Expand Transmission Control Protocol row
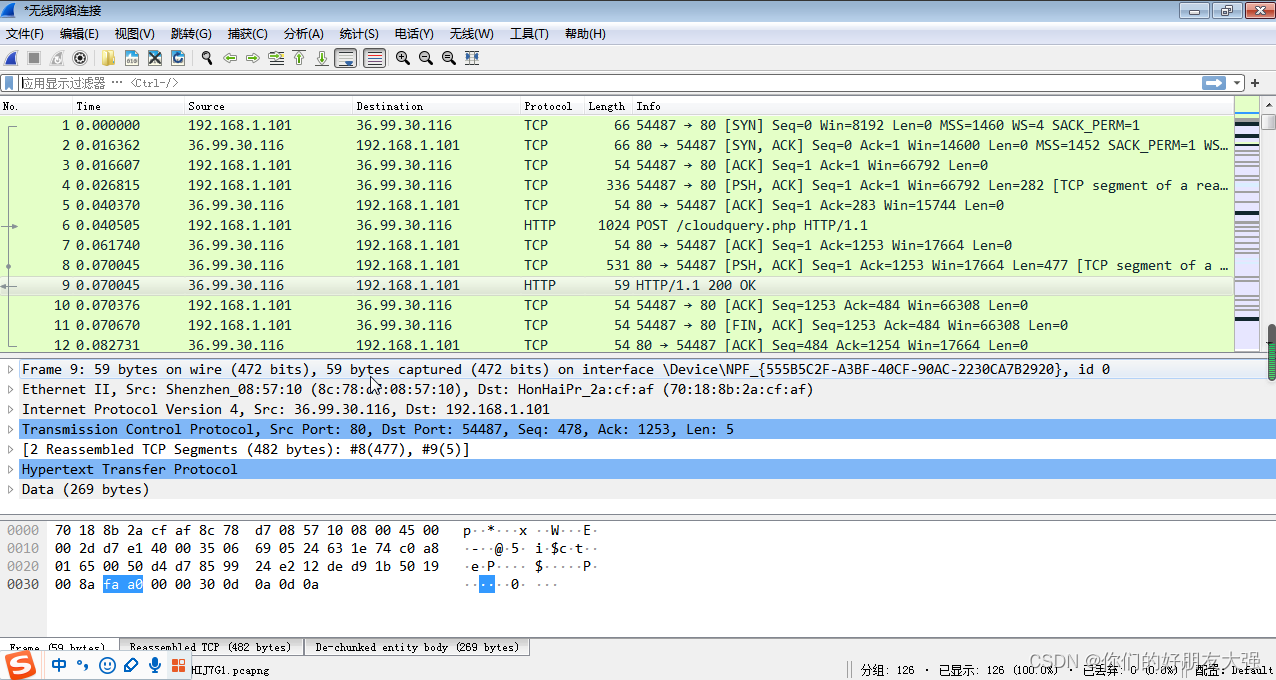Viewport: 1276px width, 680px height. [x=11, y=429]
